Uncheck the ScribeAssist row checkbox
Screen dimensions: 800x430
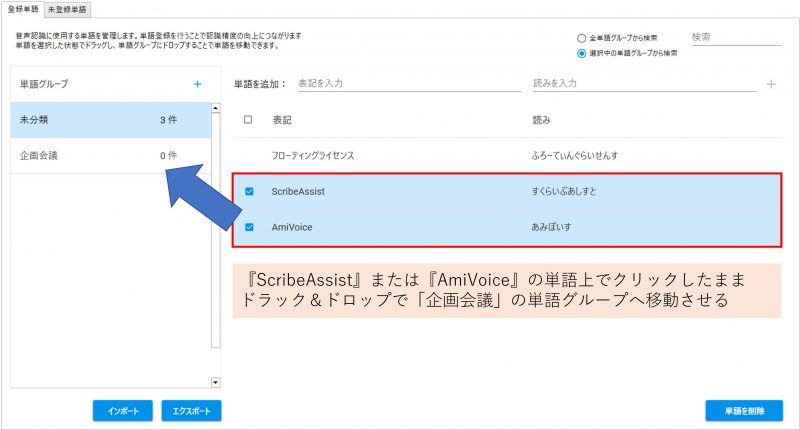coord(249,191)
